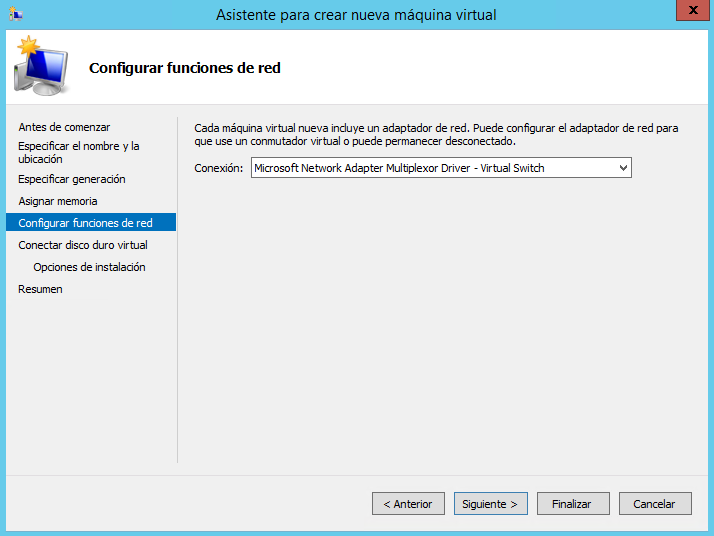Click the title 'Asistente para crear nueva máquina virtual'

(356, 15)
